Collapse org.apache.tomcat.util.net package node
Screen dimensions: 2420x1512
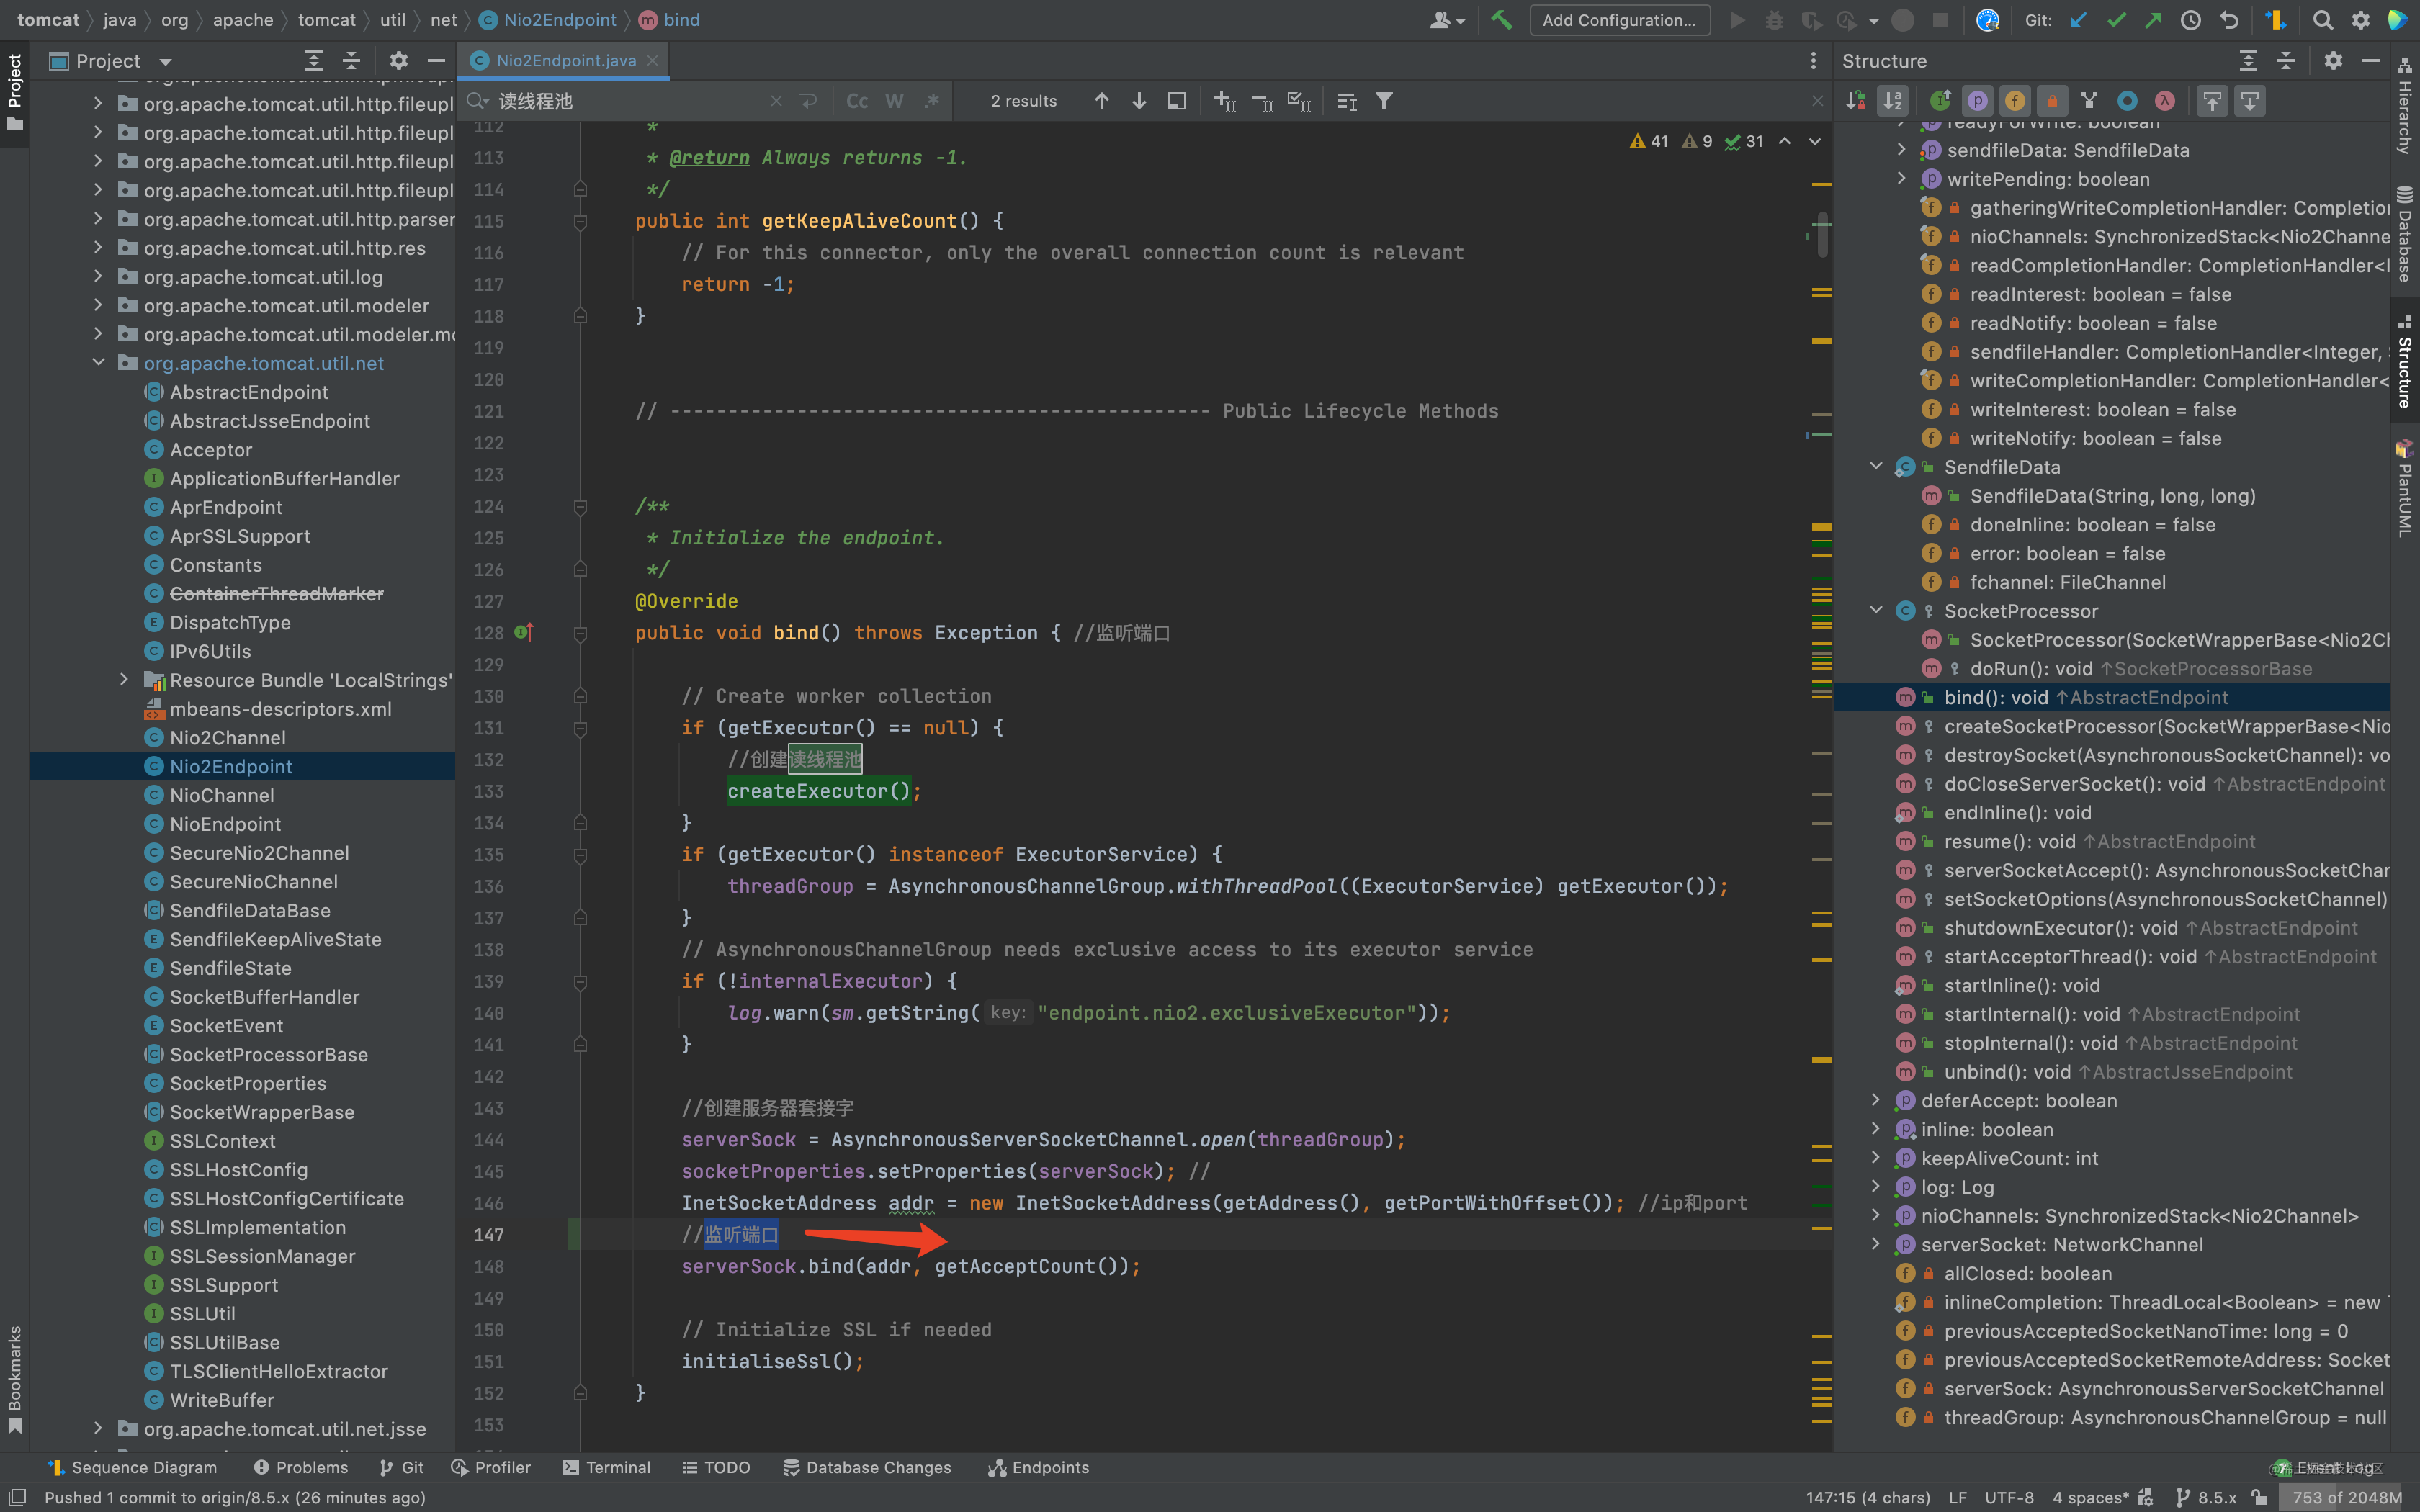97,363
